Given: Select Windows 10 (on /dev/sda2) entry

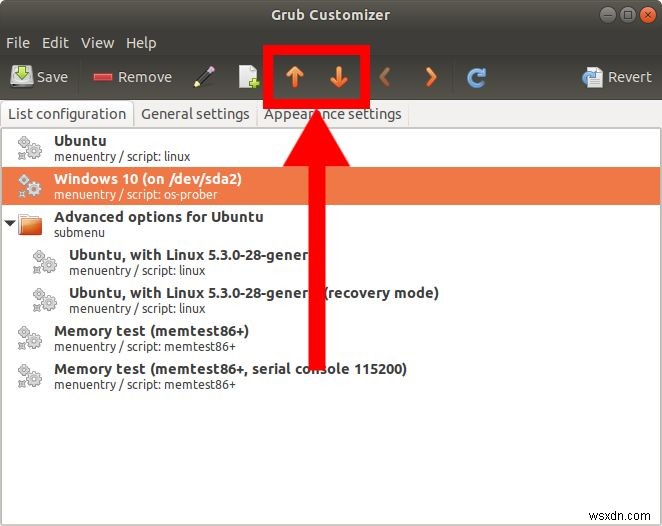Looking at the screenshot, I should tap(331, 186).
